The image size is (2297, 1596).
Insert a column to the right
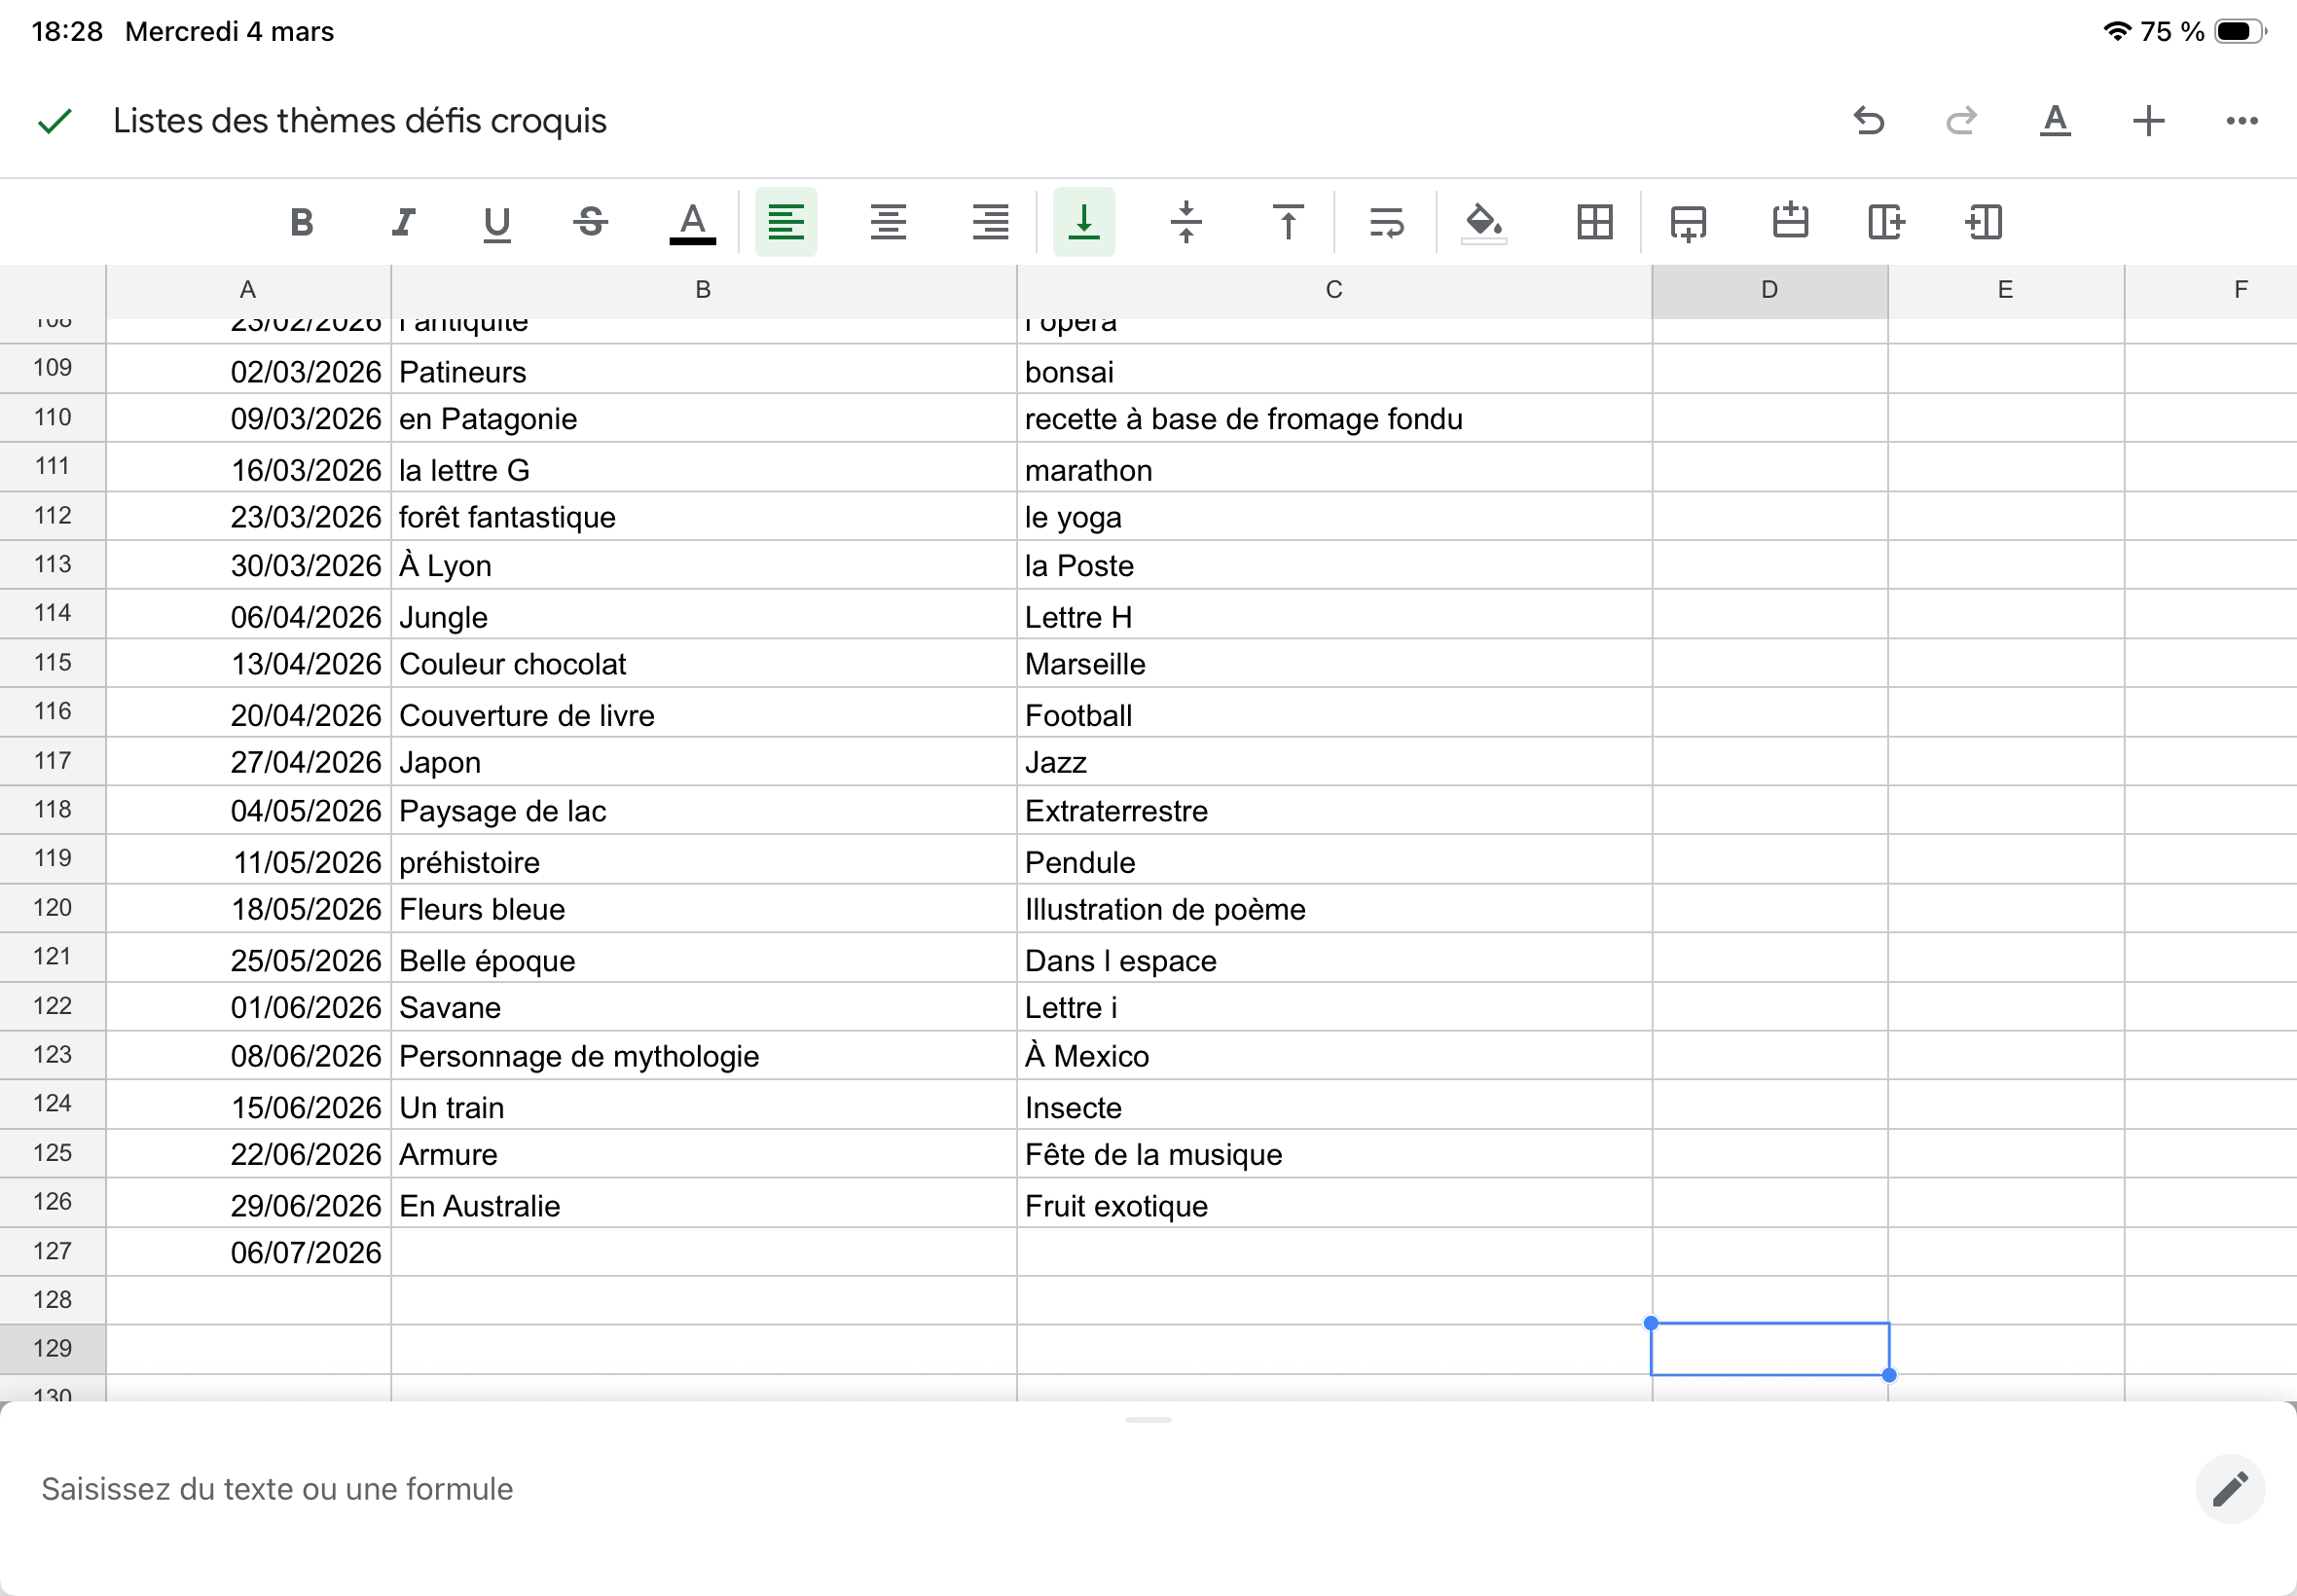click(x=1886, y=222)
